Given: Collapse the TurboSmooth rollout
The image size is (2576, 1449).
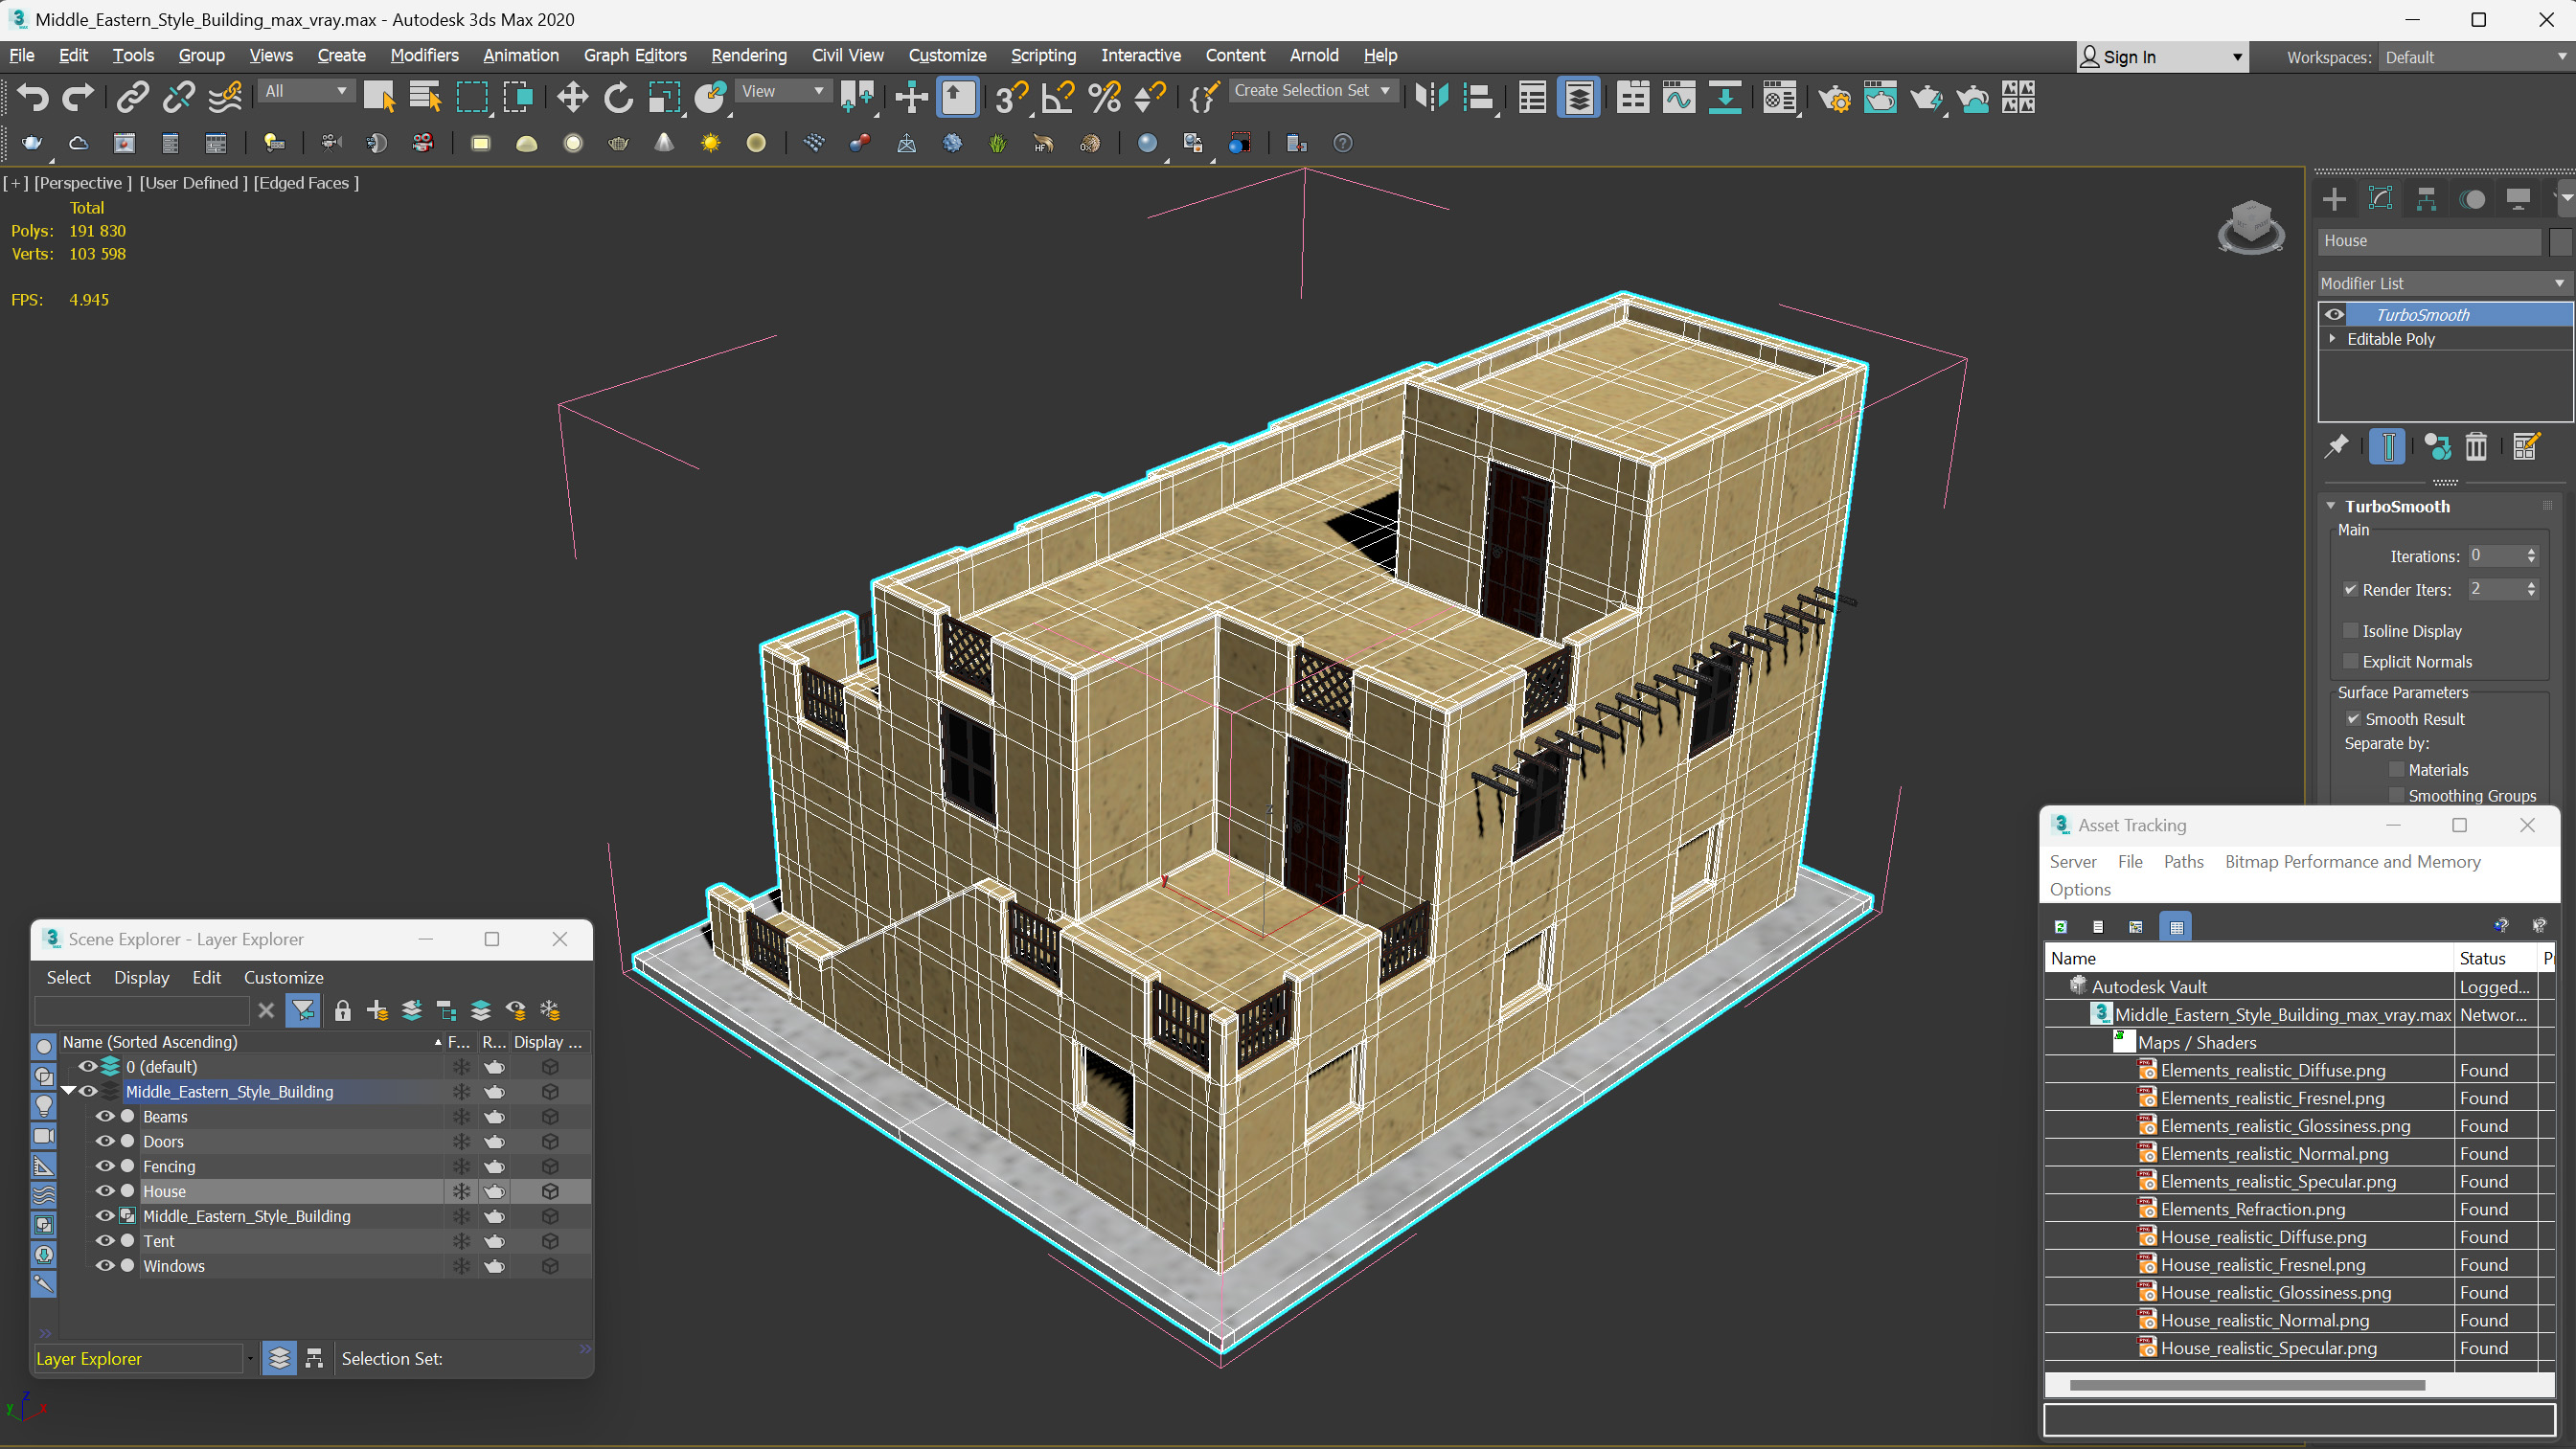Looking at the screenshot, I should 2331,506.
